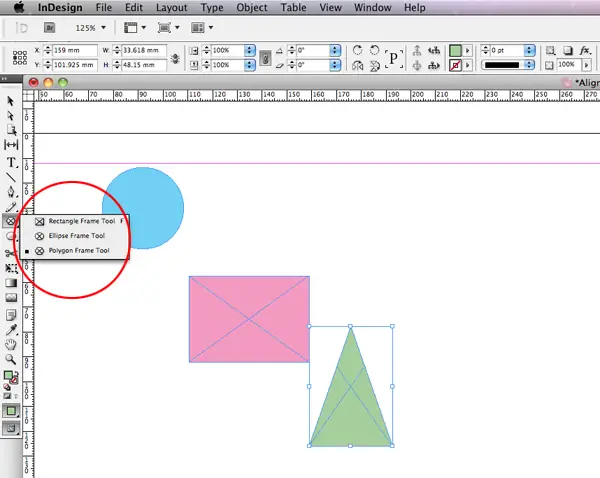Select the Gradient Swatch tool
600x478 pixels.
click(11, 283)
